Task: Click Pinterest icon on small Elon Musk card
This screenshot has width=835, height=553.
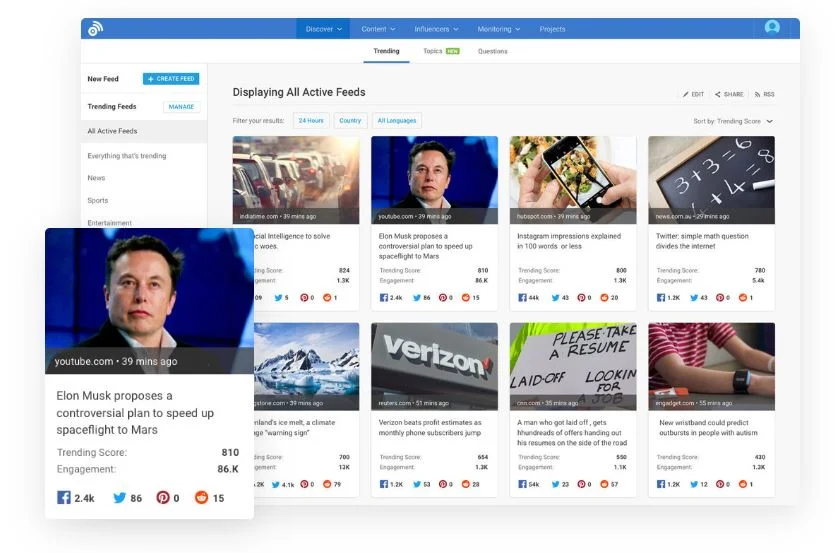Action: coord(443,298)
